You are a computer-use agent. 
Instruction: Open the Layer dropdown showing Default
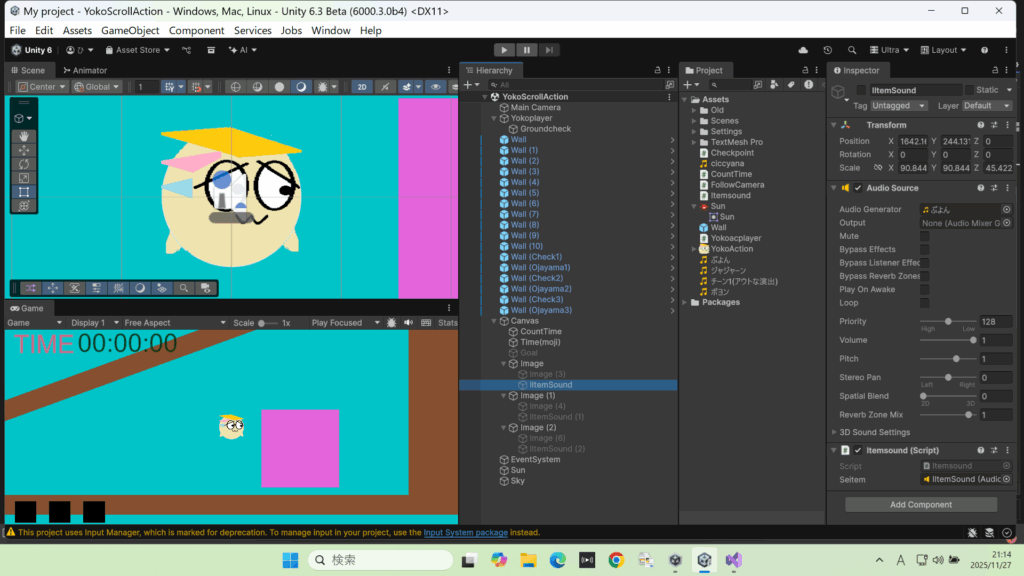(x=985, y=106)
